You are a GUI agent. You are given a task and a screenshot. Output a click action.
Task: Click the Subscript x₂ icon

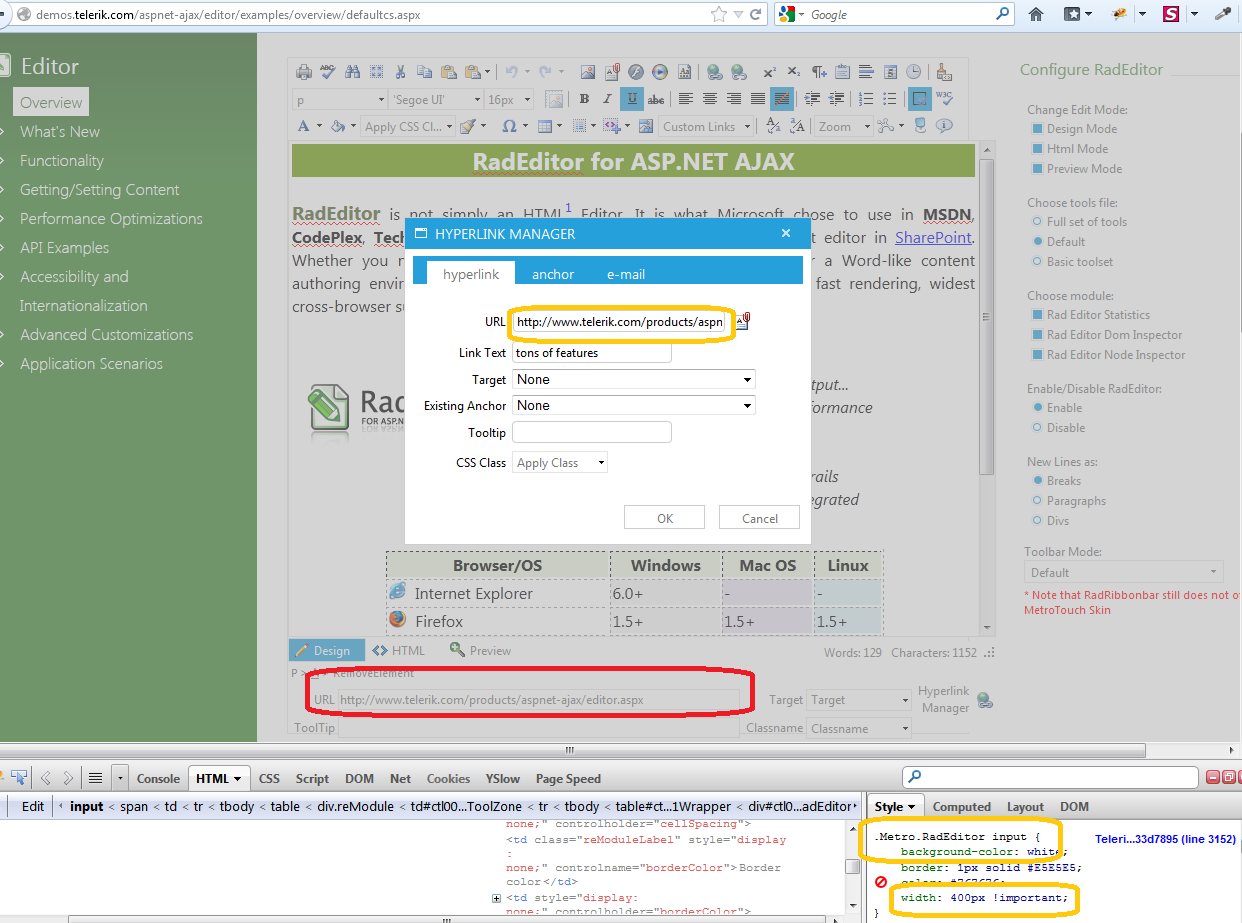[793, 72]
